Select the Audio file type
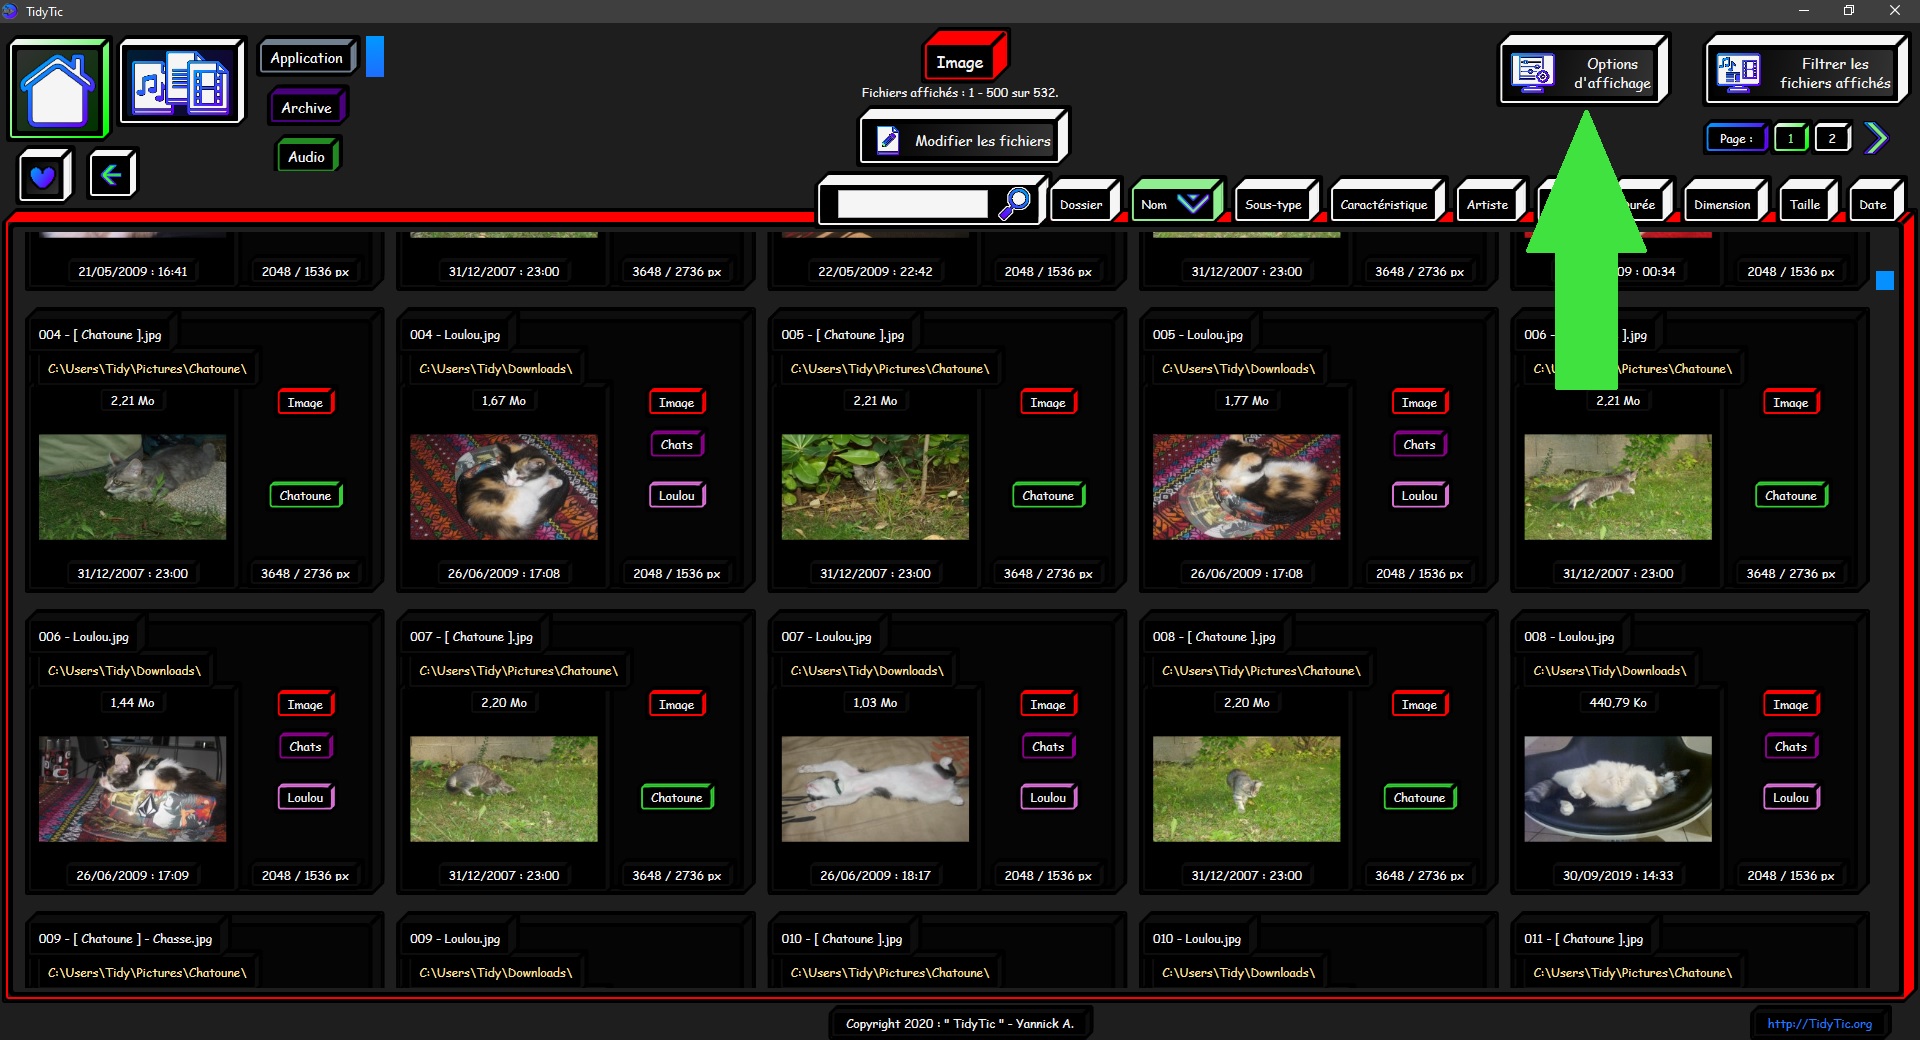 click(x=307, y=156)
